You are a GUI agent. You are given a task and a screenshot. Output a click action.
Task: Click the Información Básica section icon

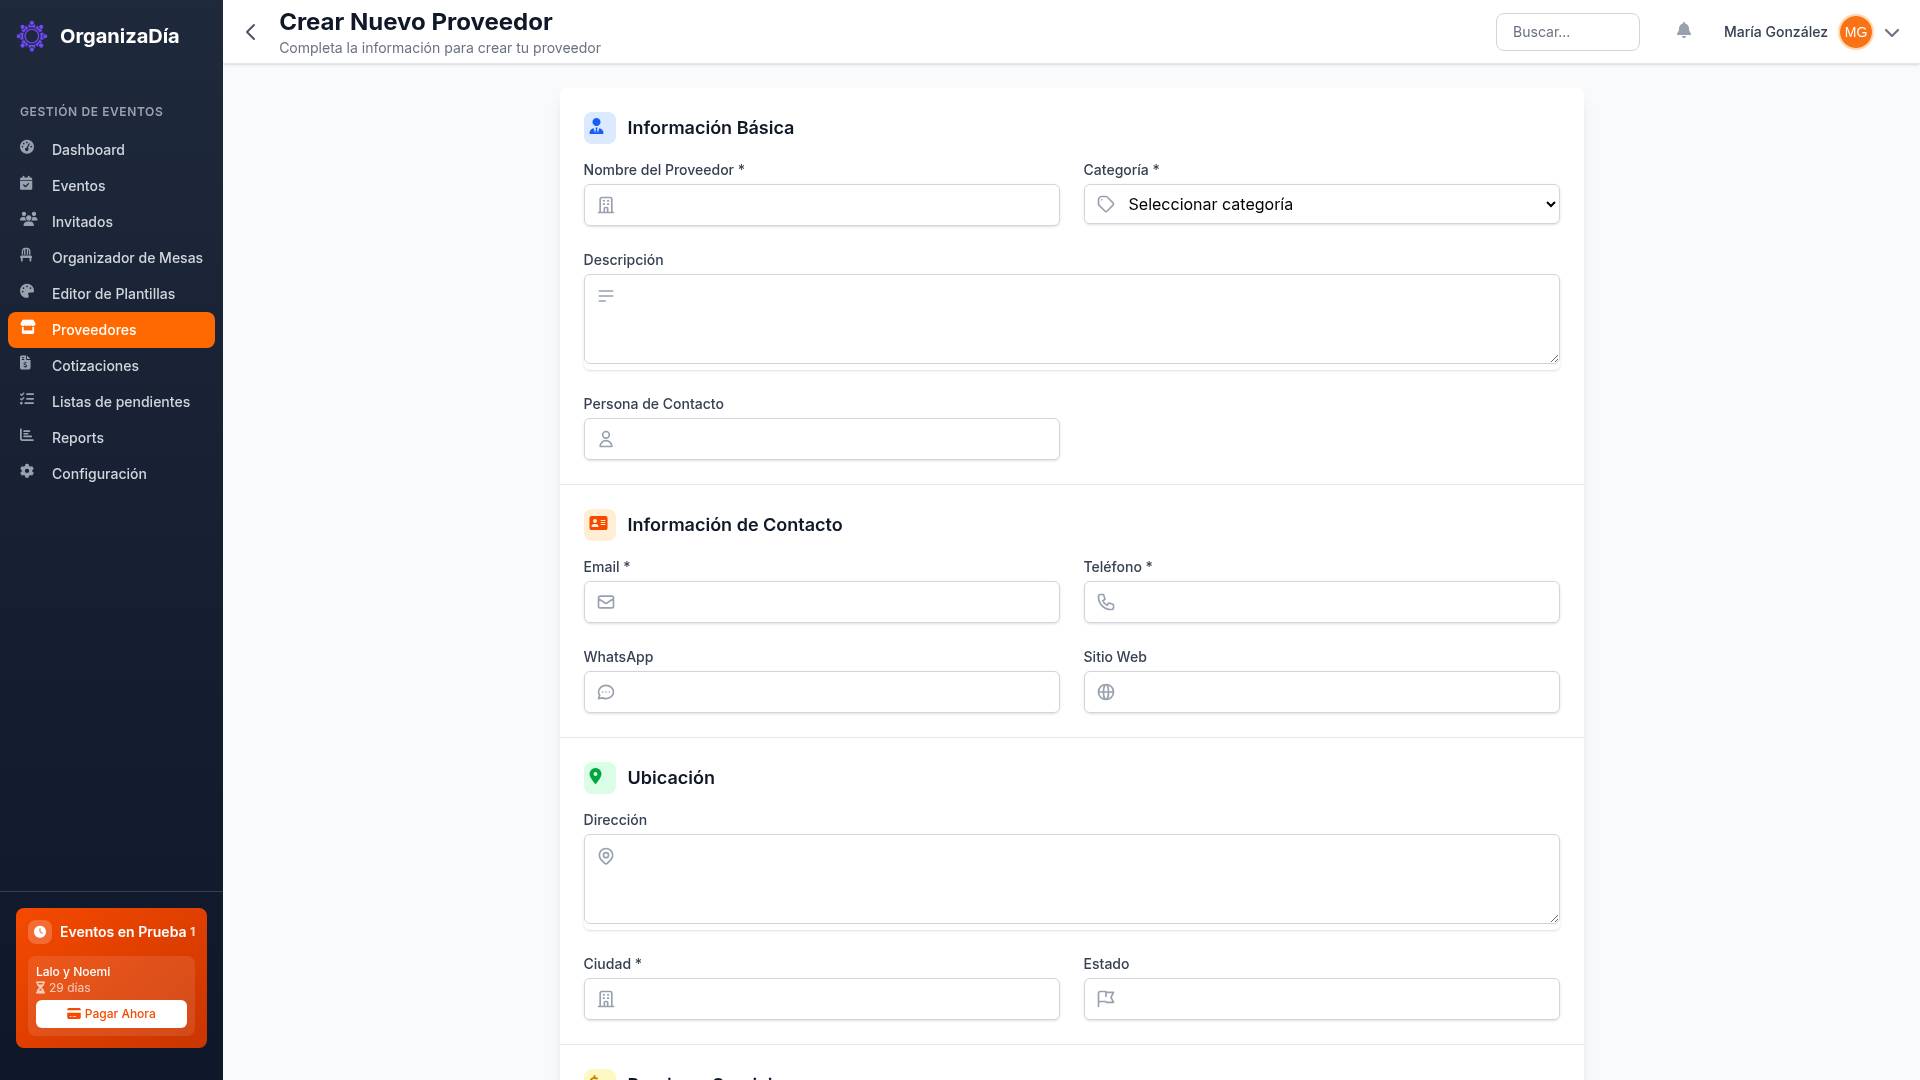(599, 127)
